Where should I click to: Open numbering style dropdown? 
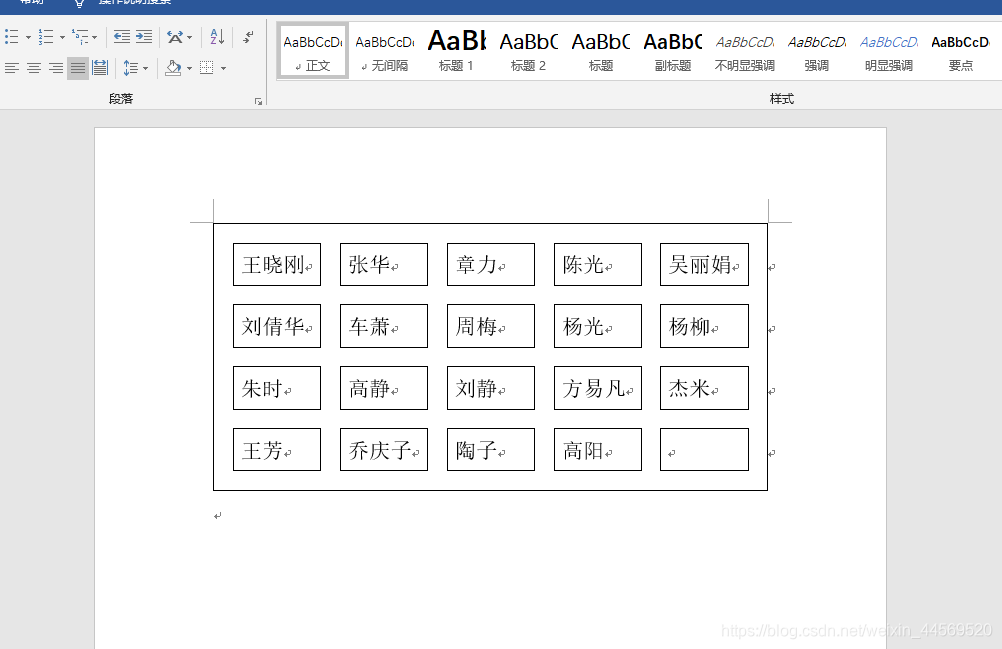(x=62, y=37)
